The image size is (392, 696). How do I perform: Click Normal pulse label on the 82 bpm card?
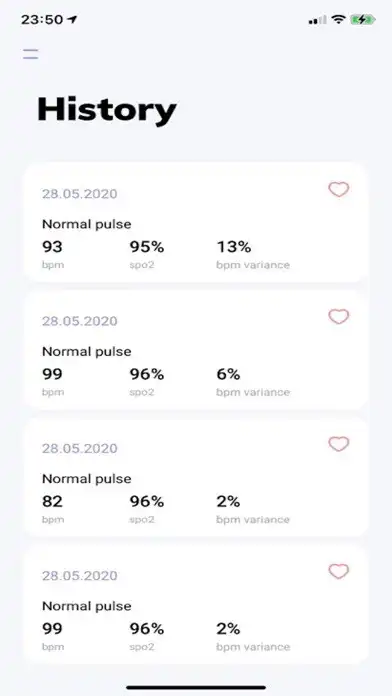pos(87,479)
